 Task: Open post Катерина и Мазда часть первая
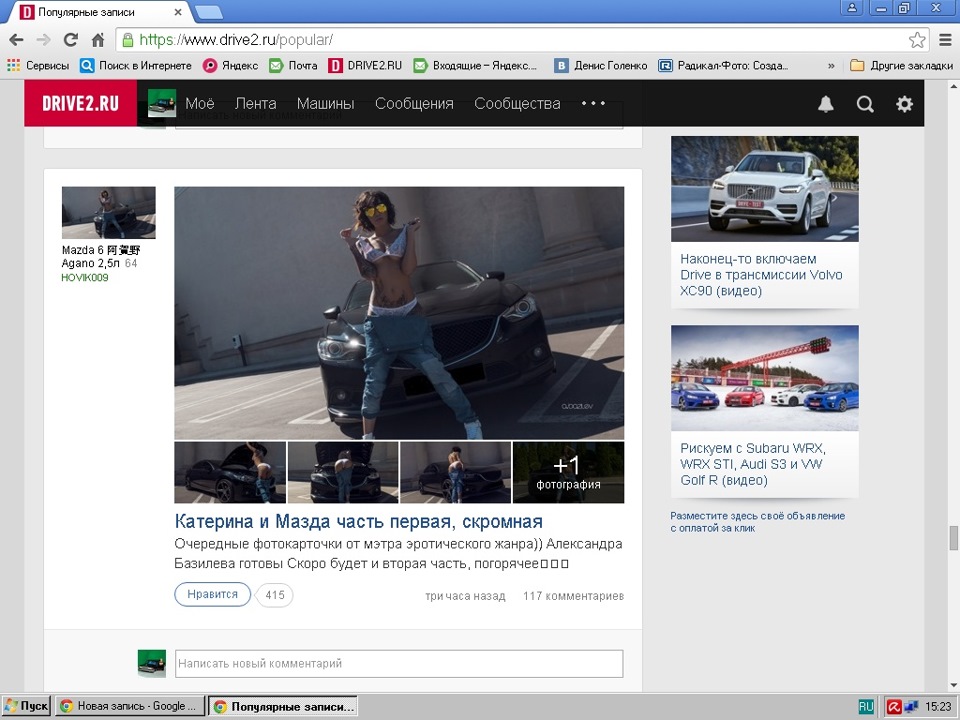[x=359, y=521]
